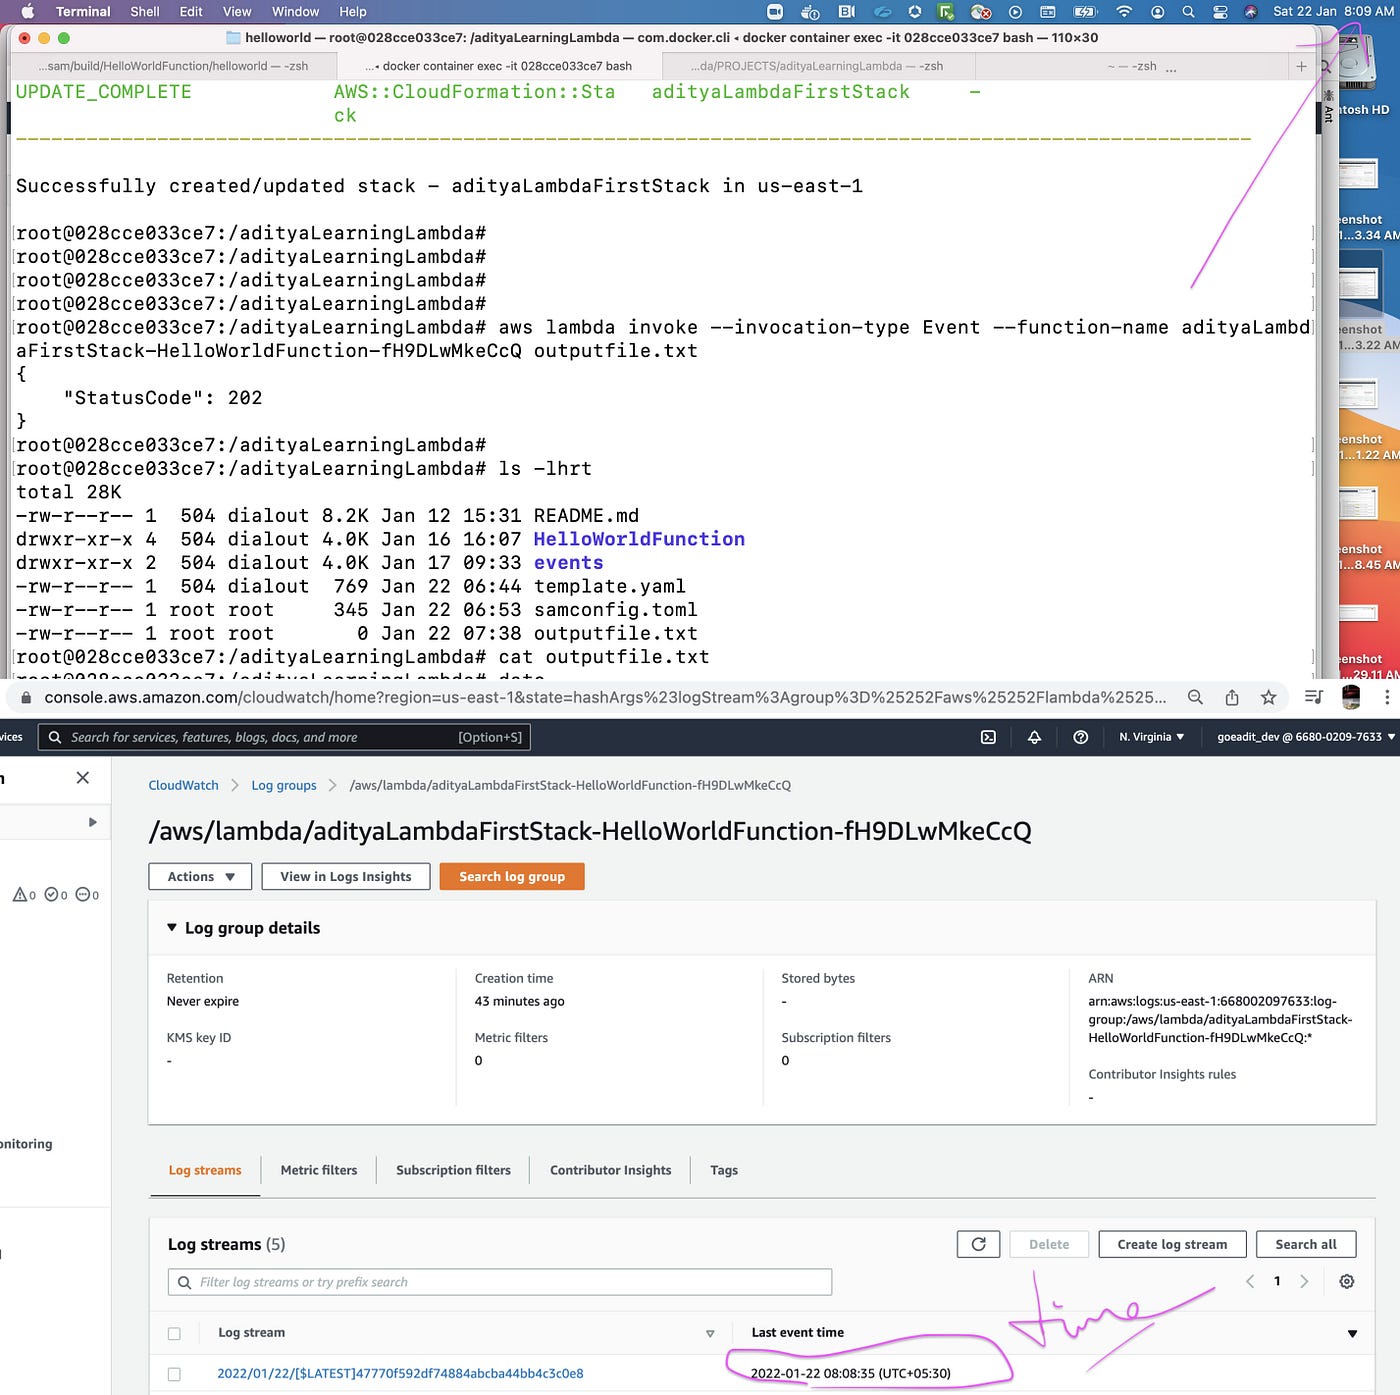
Task: Open the Apple menu
Action: pyautogui.click(x=28, y=11)
